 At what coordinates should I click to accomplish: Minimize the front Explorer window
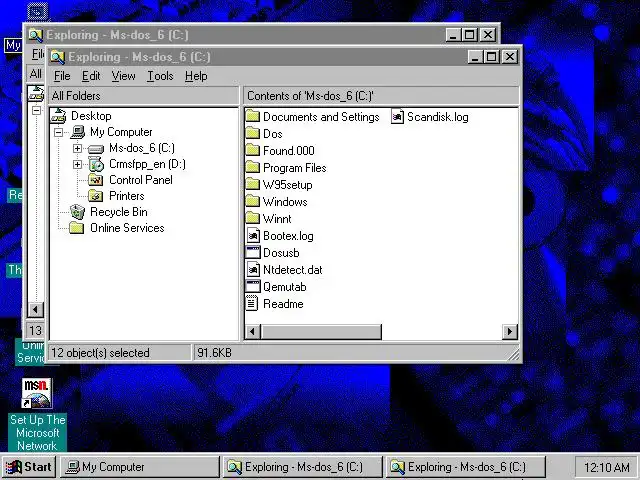click(475, 57)
